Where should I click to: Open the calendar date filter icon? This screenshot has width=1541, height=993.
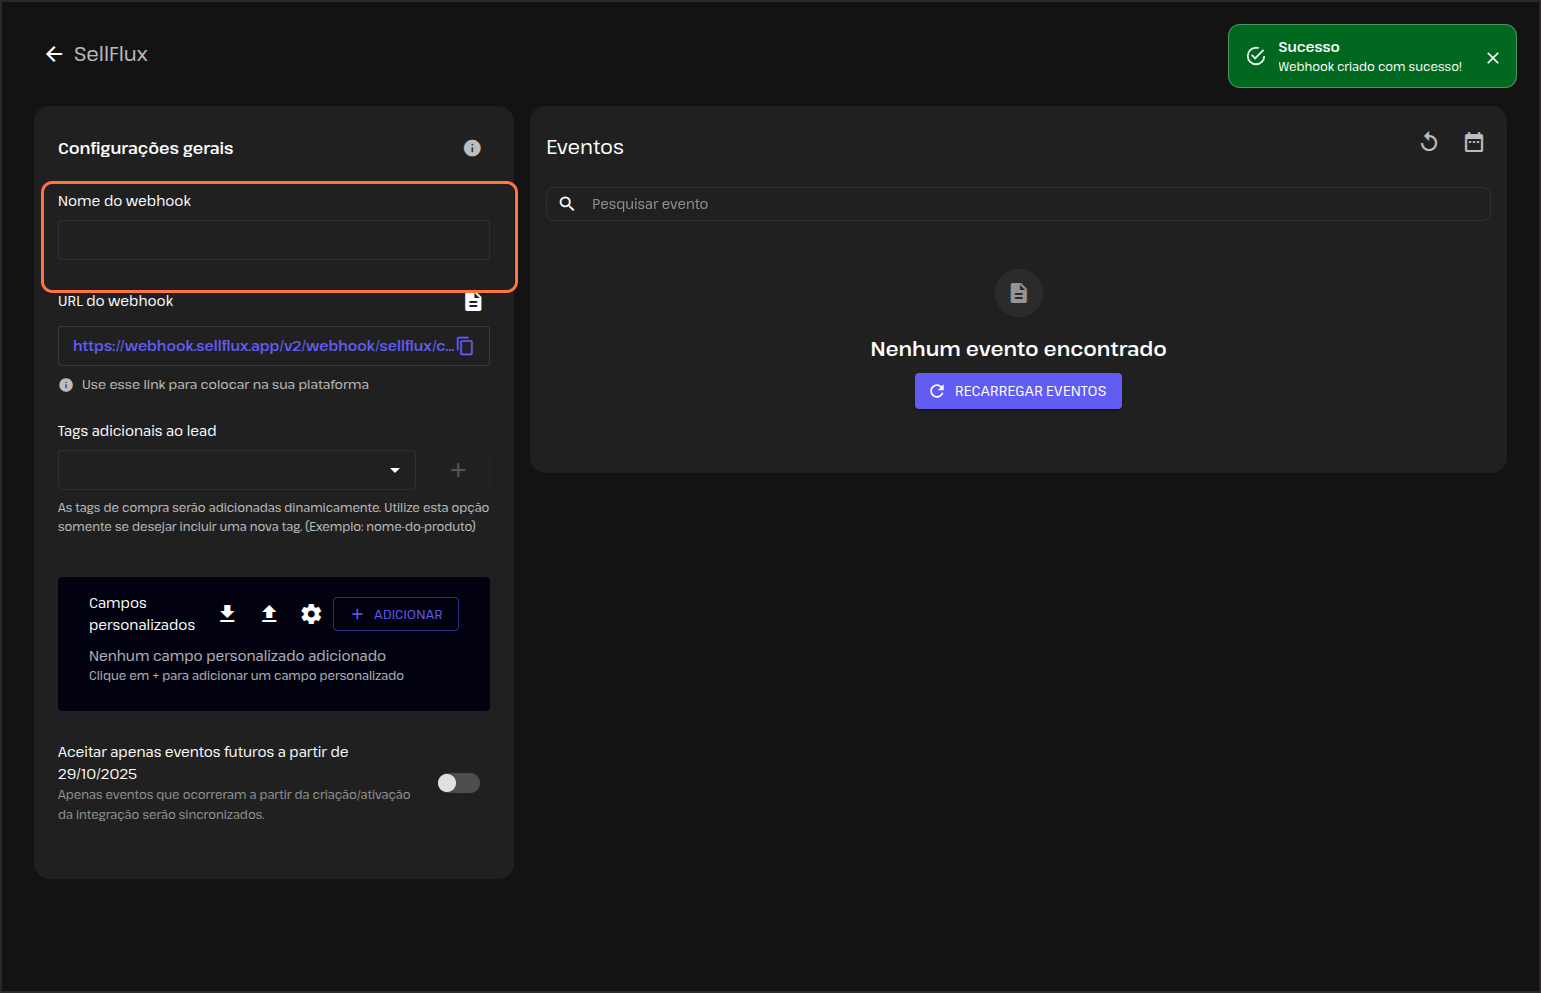tap(1474, 142)
